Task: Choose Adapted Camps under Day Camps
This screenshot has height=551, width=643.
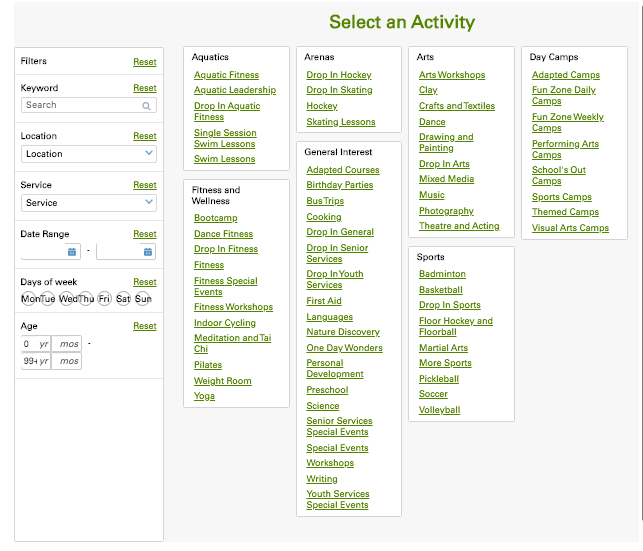Action: coord(566,75)
